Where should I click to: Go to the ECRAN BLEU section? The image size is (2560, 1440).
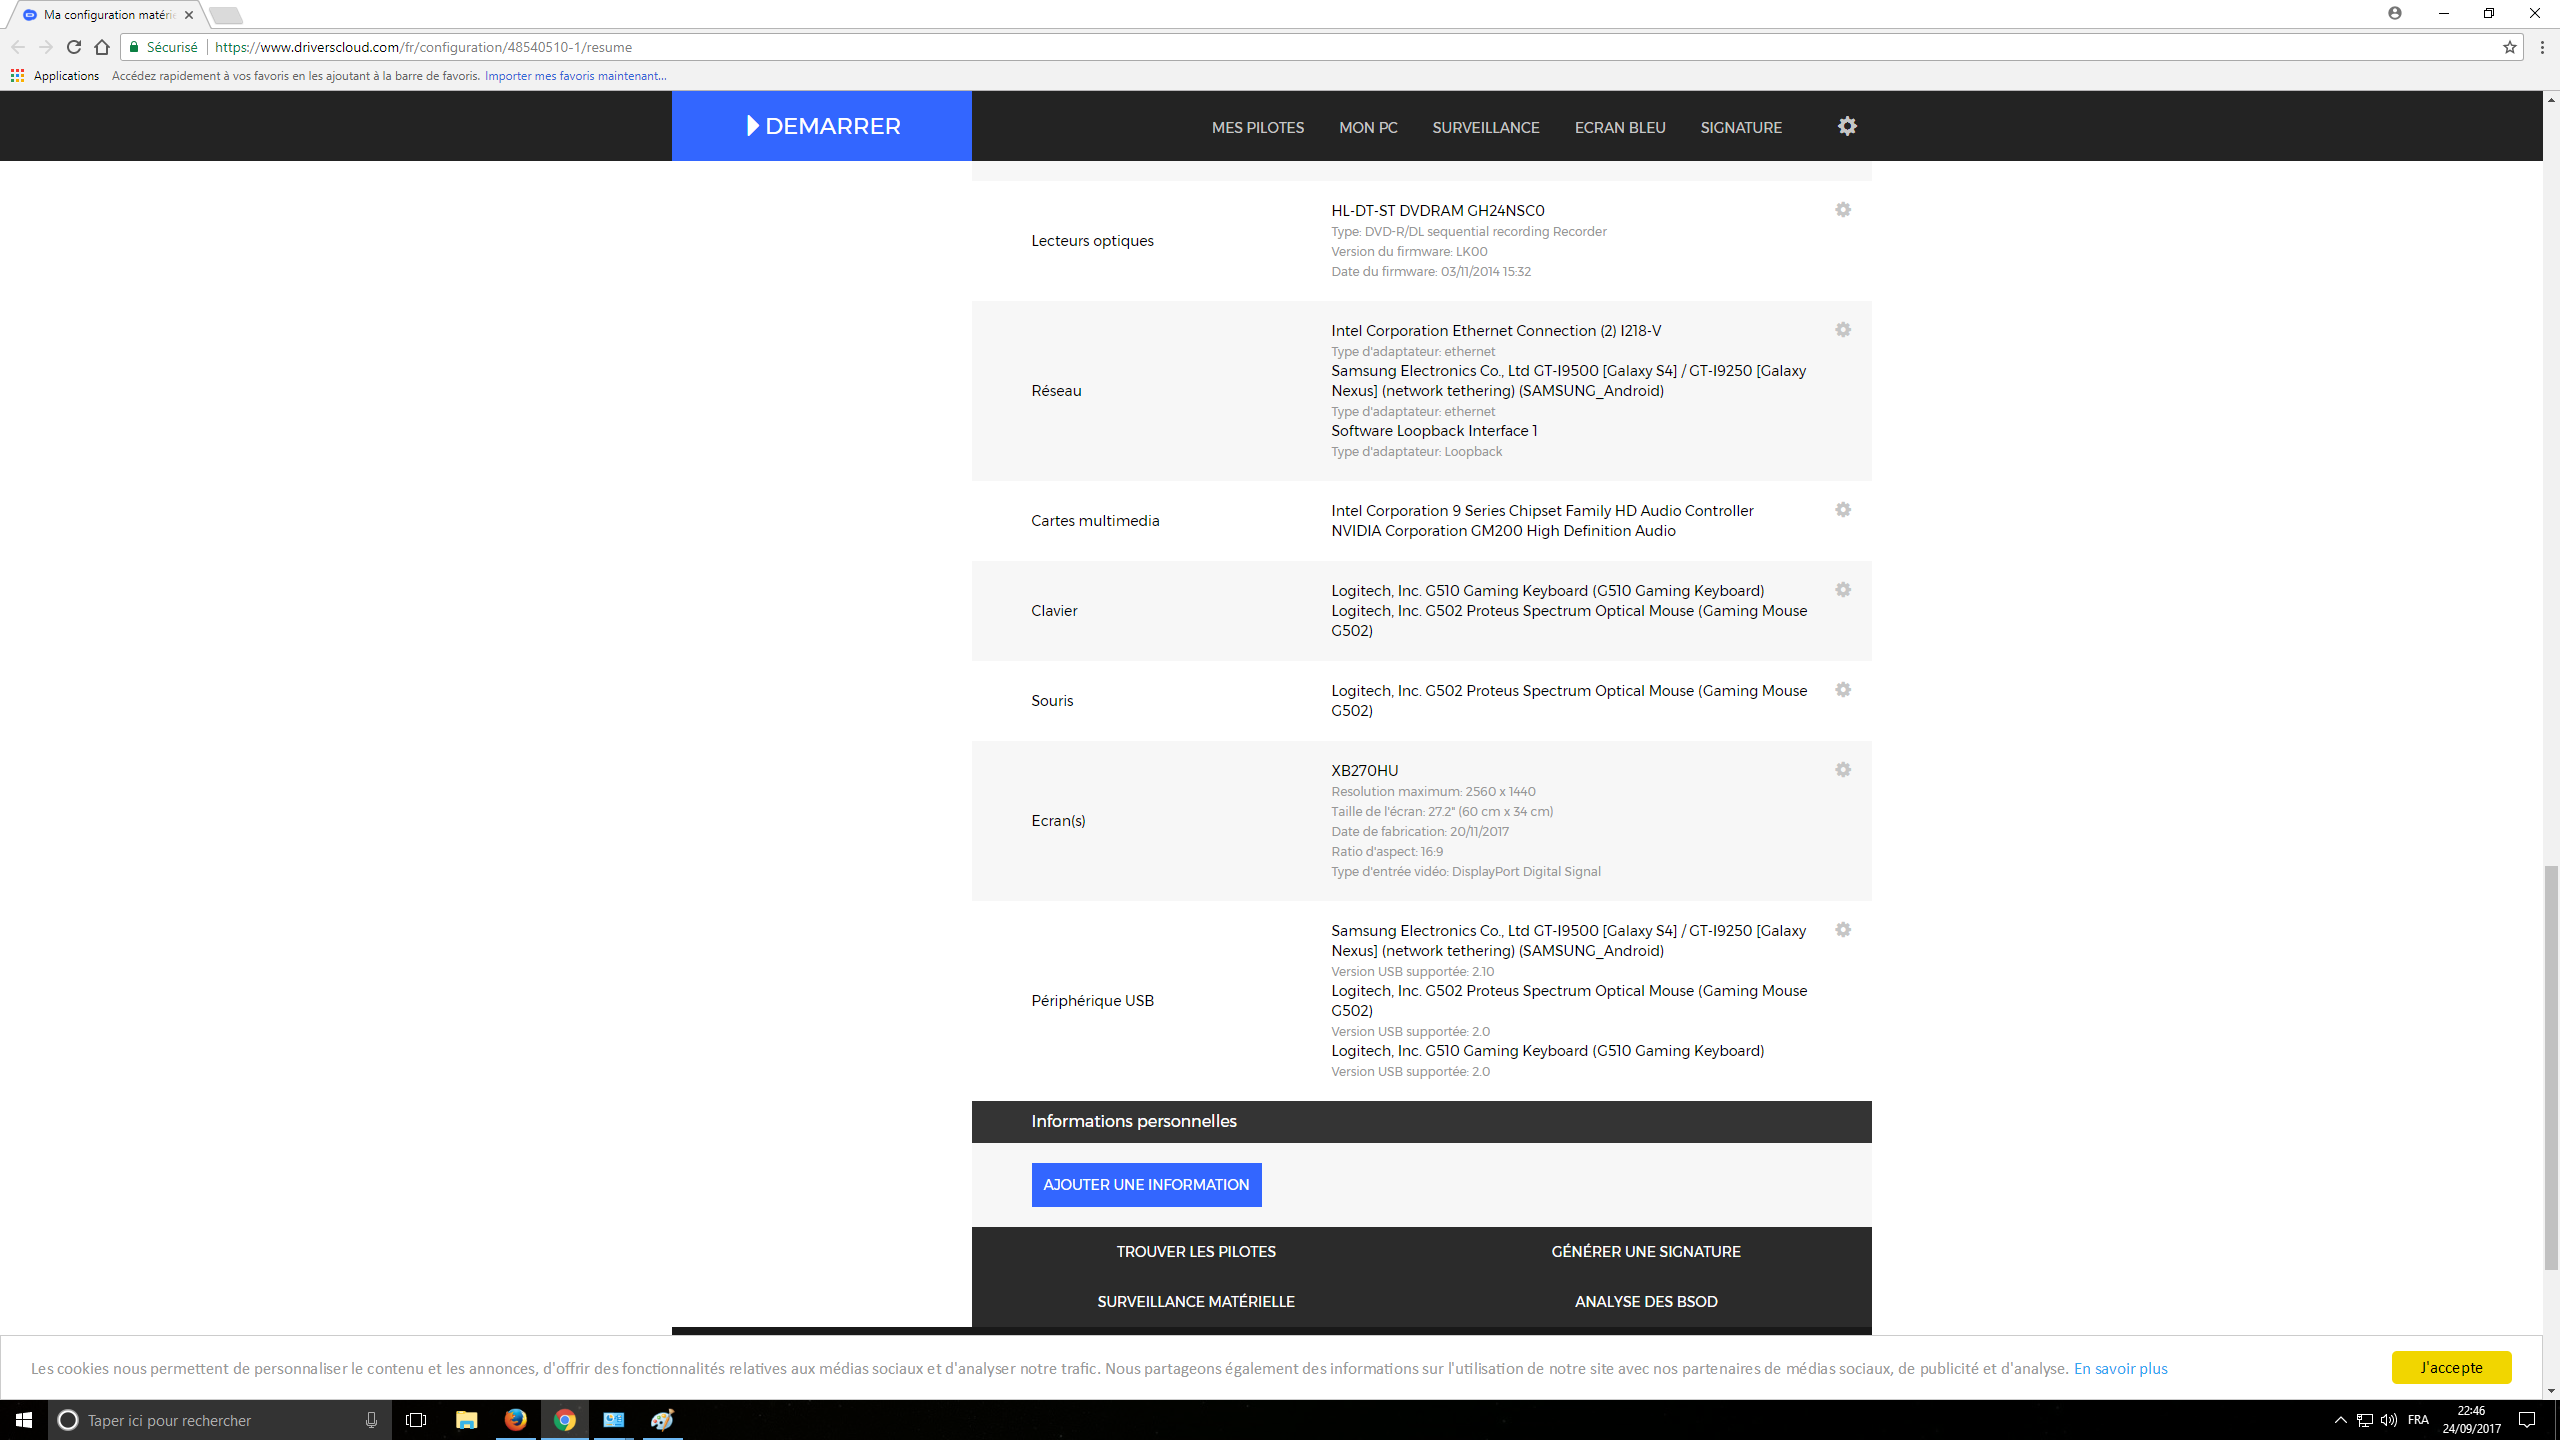point(1619,127)
